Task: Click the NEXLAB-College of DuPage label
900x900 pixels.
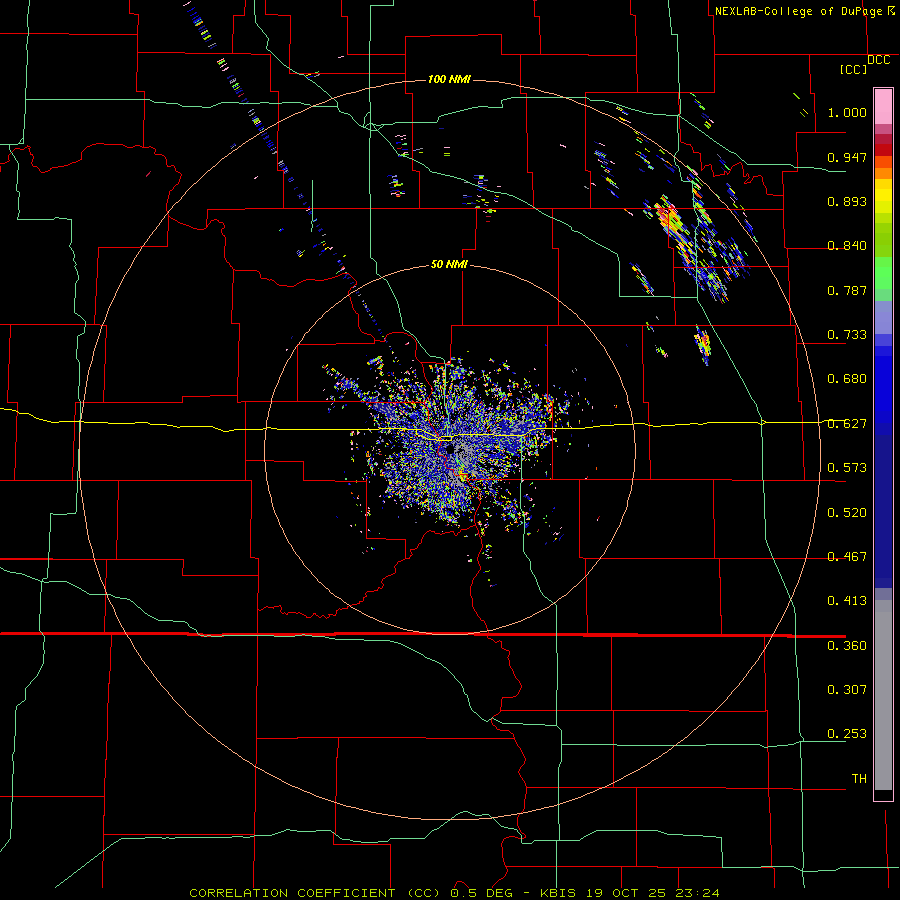Action: pyautogui.click(x=798, y=11)
